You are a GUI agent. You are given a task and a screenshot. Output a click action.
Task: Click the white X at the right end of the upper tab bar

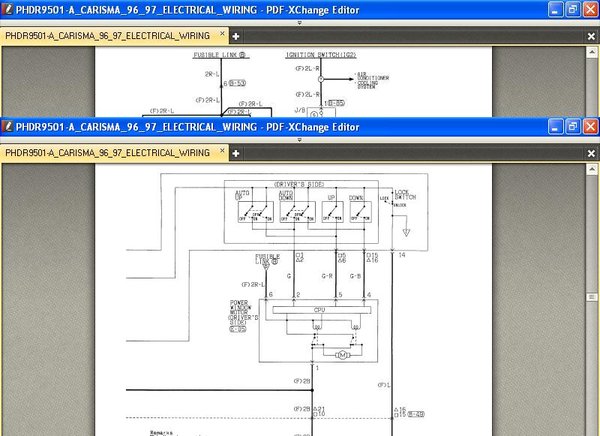[x=591, y=36]
